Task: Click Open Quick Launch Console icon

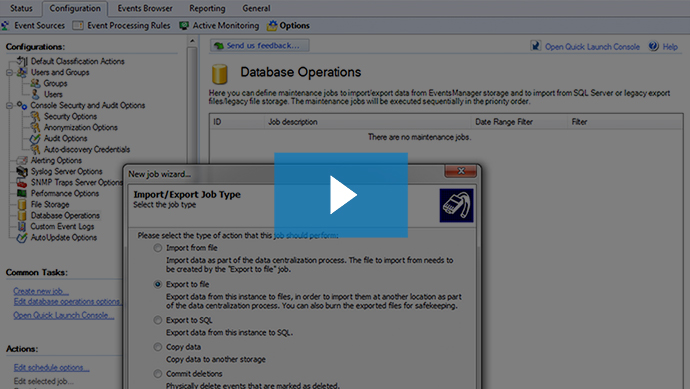Action: click(x=536, y=46)
